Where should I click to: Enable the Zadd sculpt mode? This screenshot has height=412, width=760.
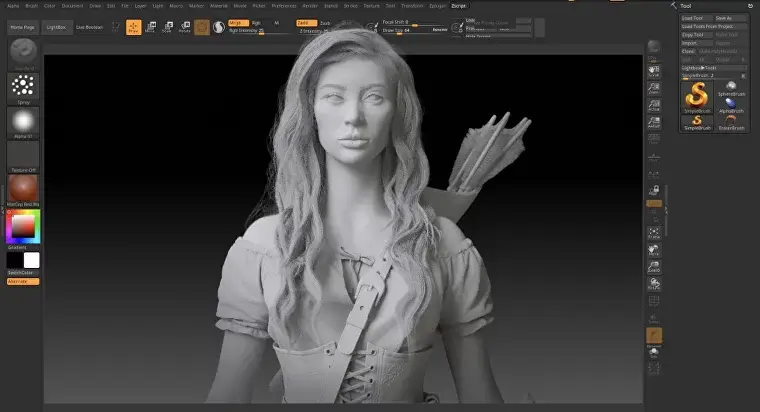click(x=307, y=22)
